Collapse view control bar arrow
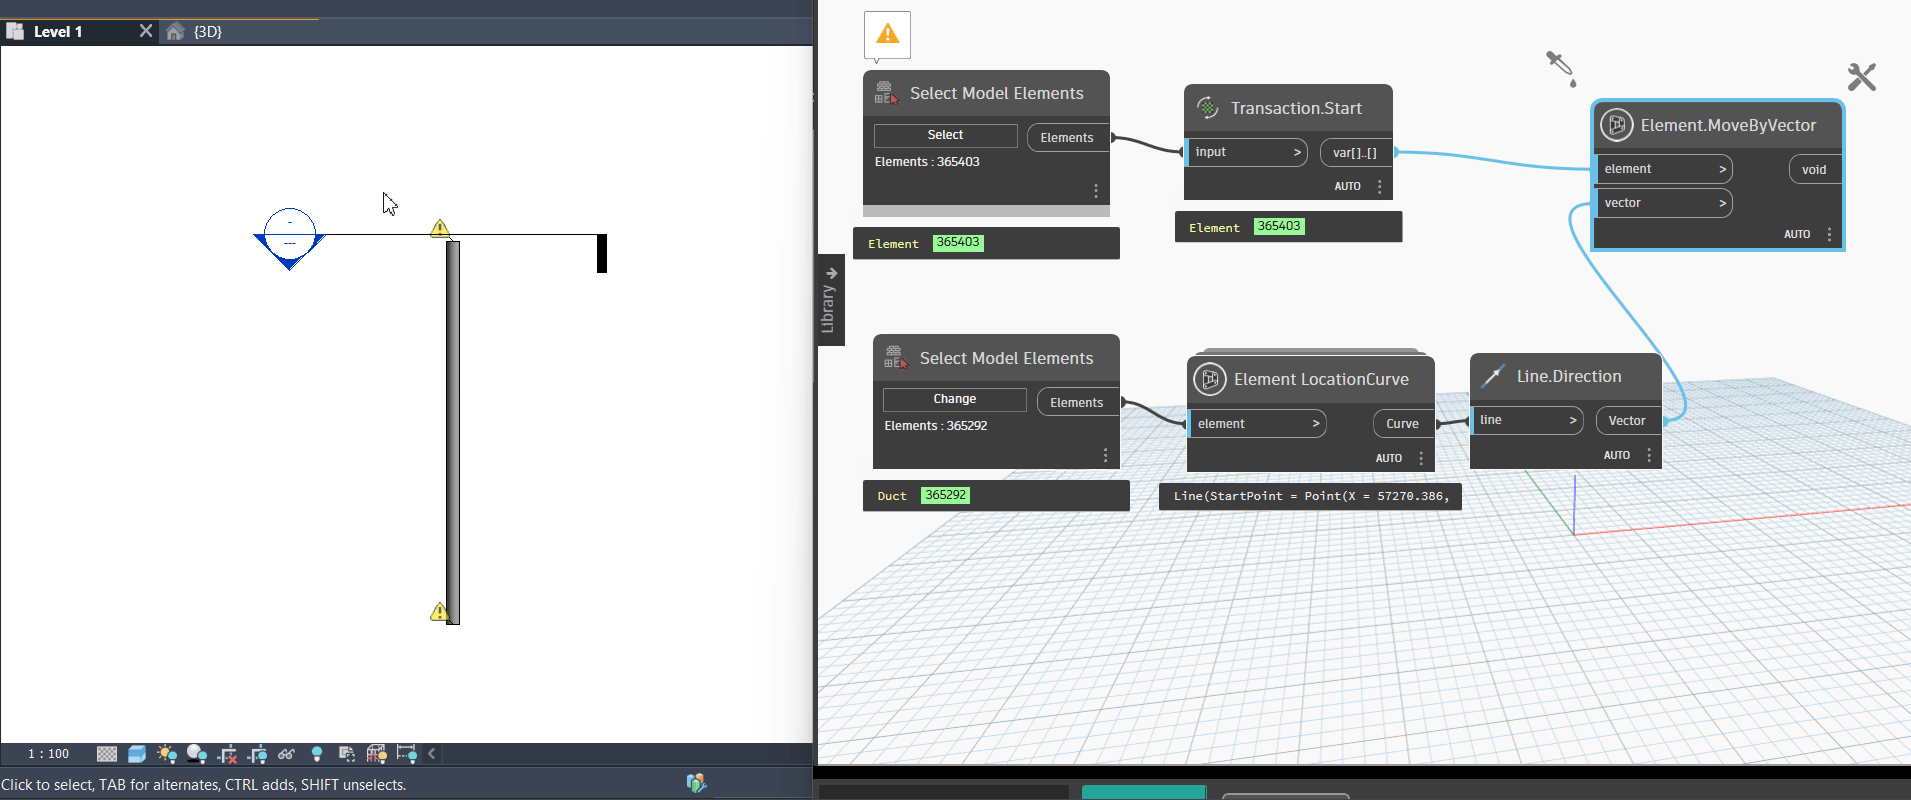Screen dimensions: 1911x800 pyautogui.click(x=432, y=754)
